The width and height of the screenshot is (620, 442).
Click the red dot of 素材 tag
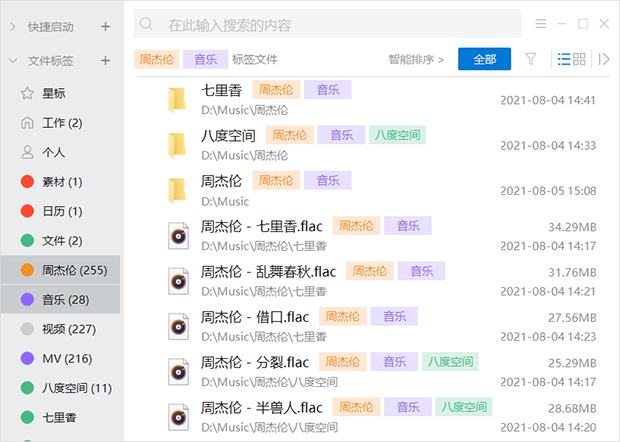(27, 182)
